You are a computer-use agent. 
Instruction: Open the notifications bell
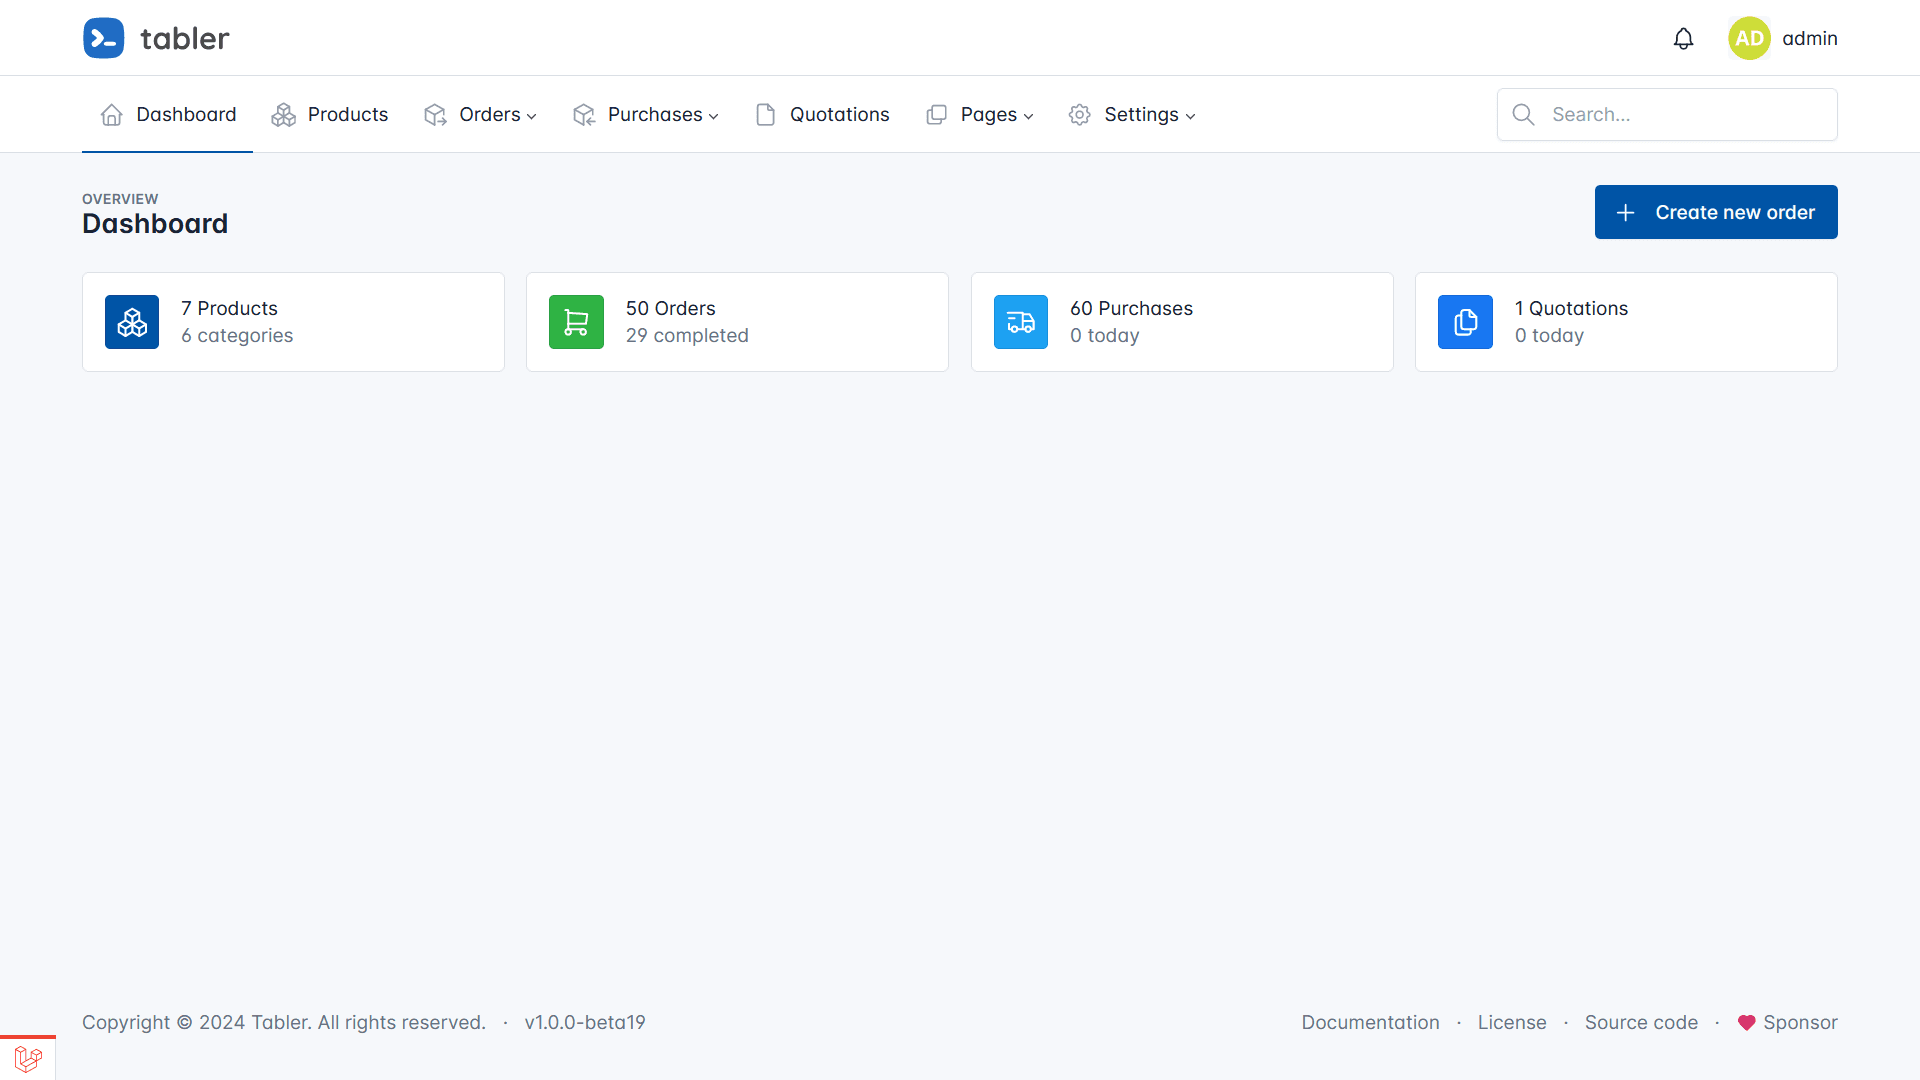click(1684, 38)
